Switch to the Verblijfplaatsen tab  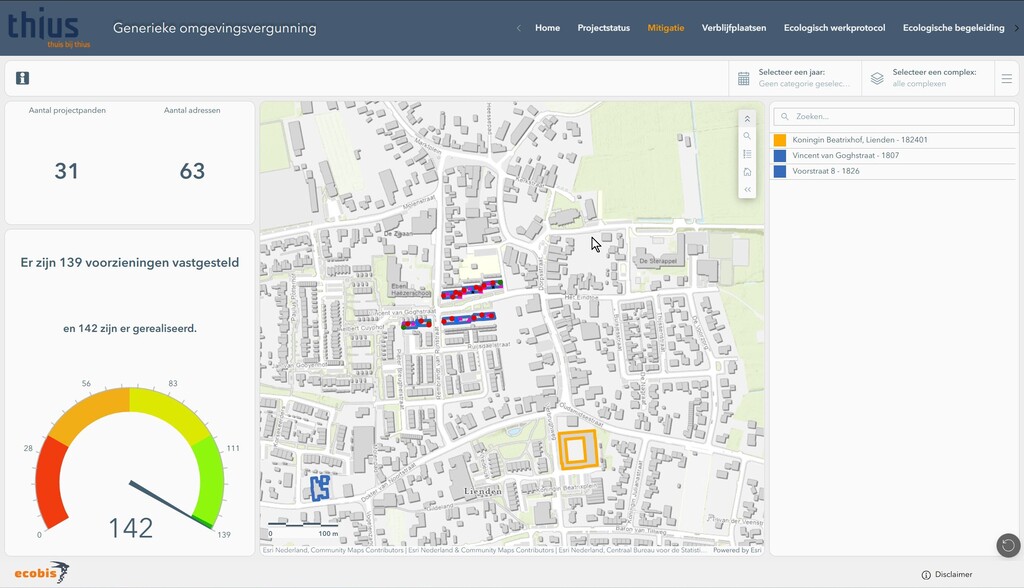(733, 28)
